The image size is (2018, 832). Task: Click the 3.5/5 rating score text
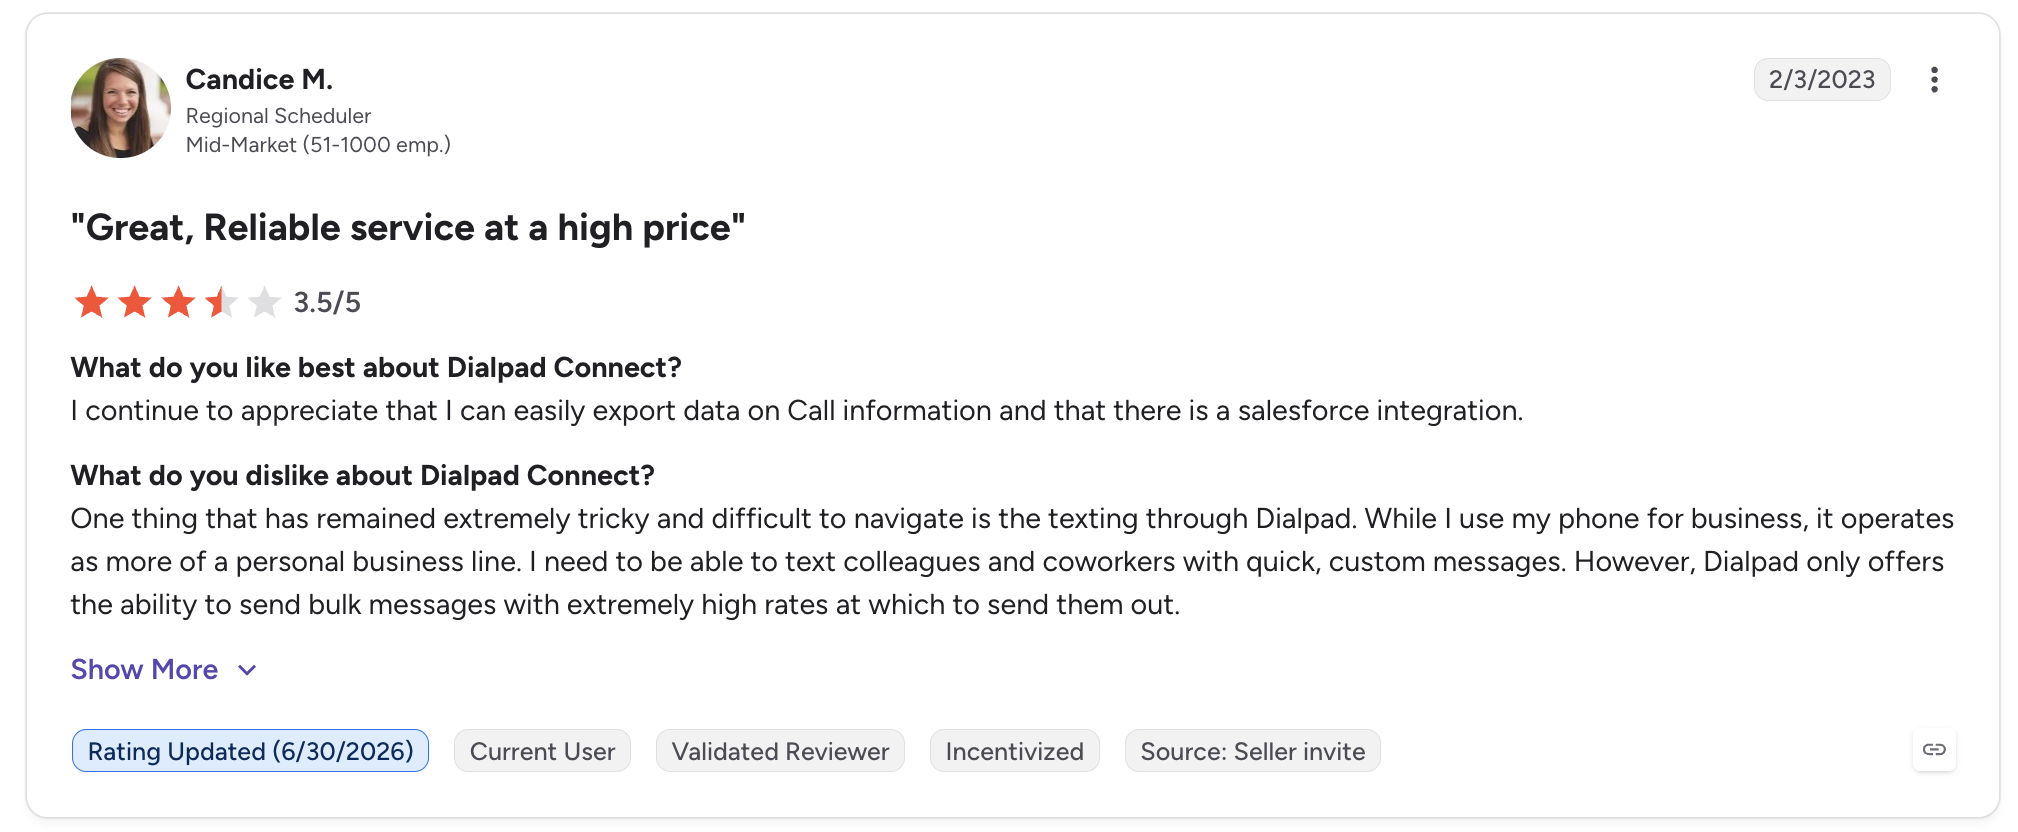pos(327,303)
